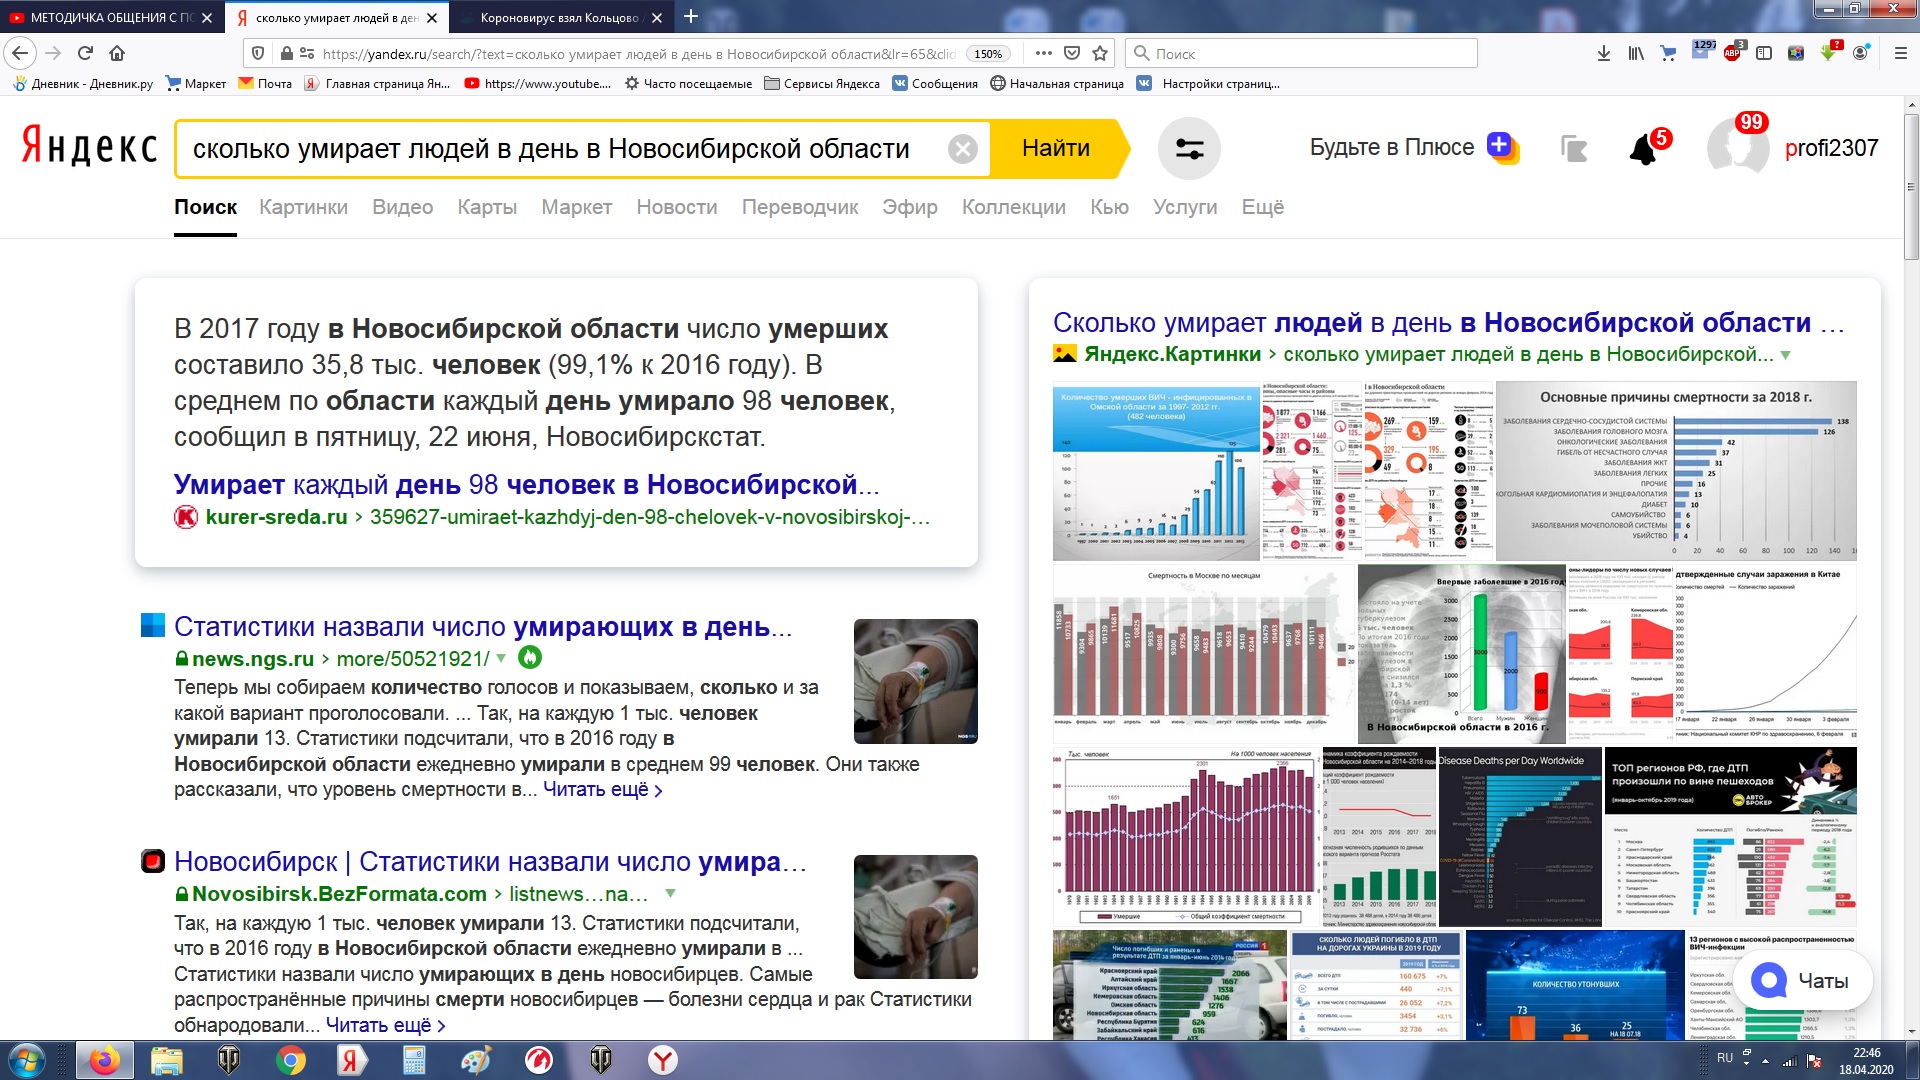Open Yandex search filter settings
1920x1080 pixels.
click(1189, 149)
